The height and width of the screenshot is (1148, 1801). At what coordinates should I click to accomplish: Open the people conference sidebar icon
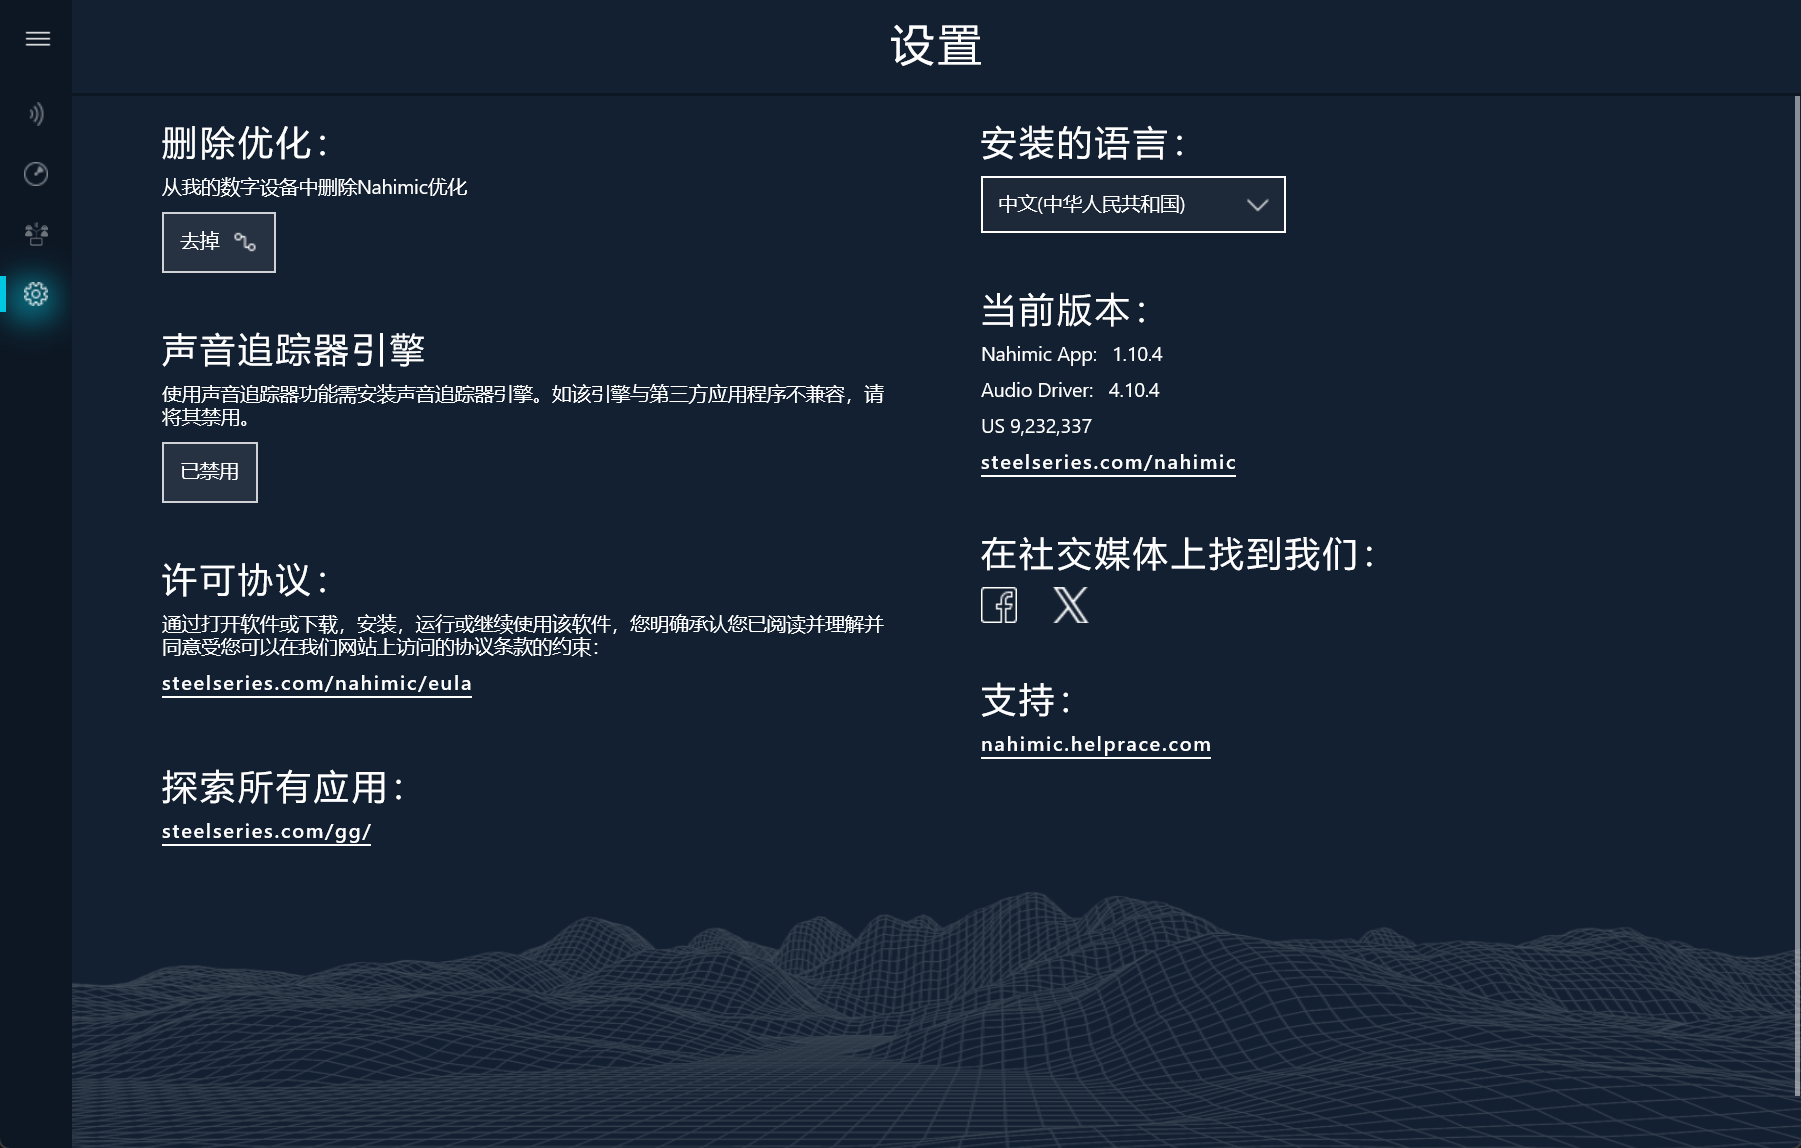click(36, 234)
